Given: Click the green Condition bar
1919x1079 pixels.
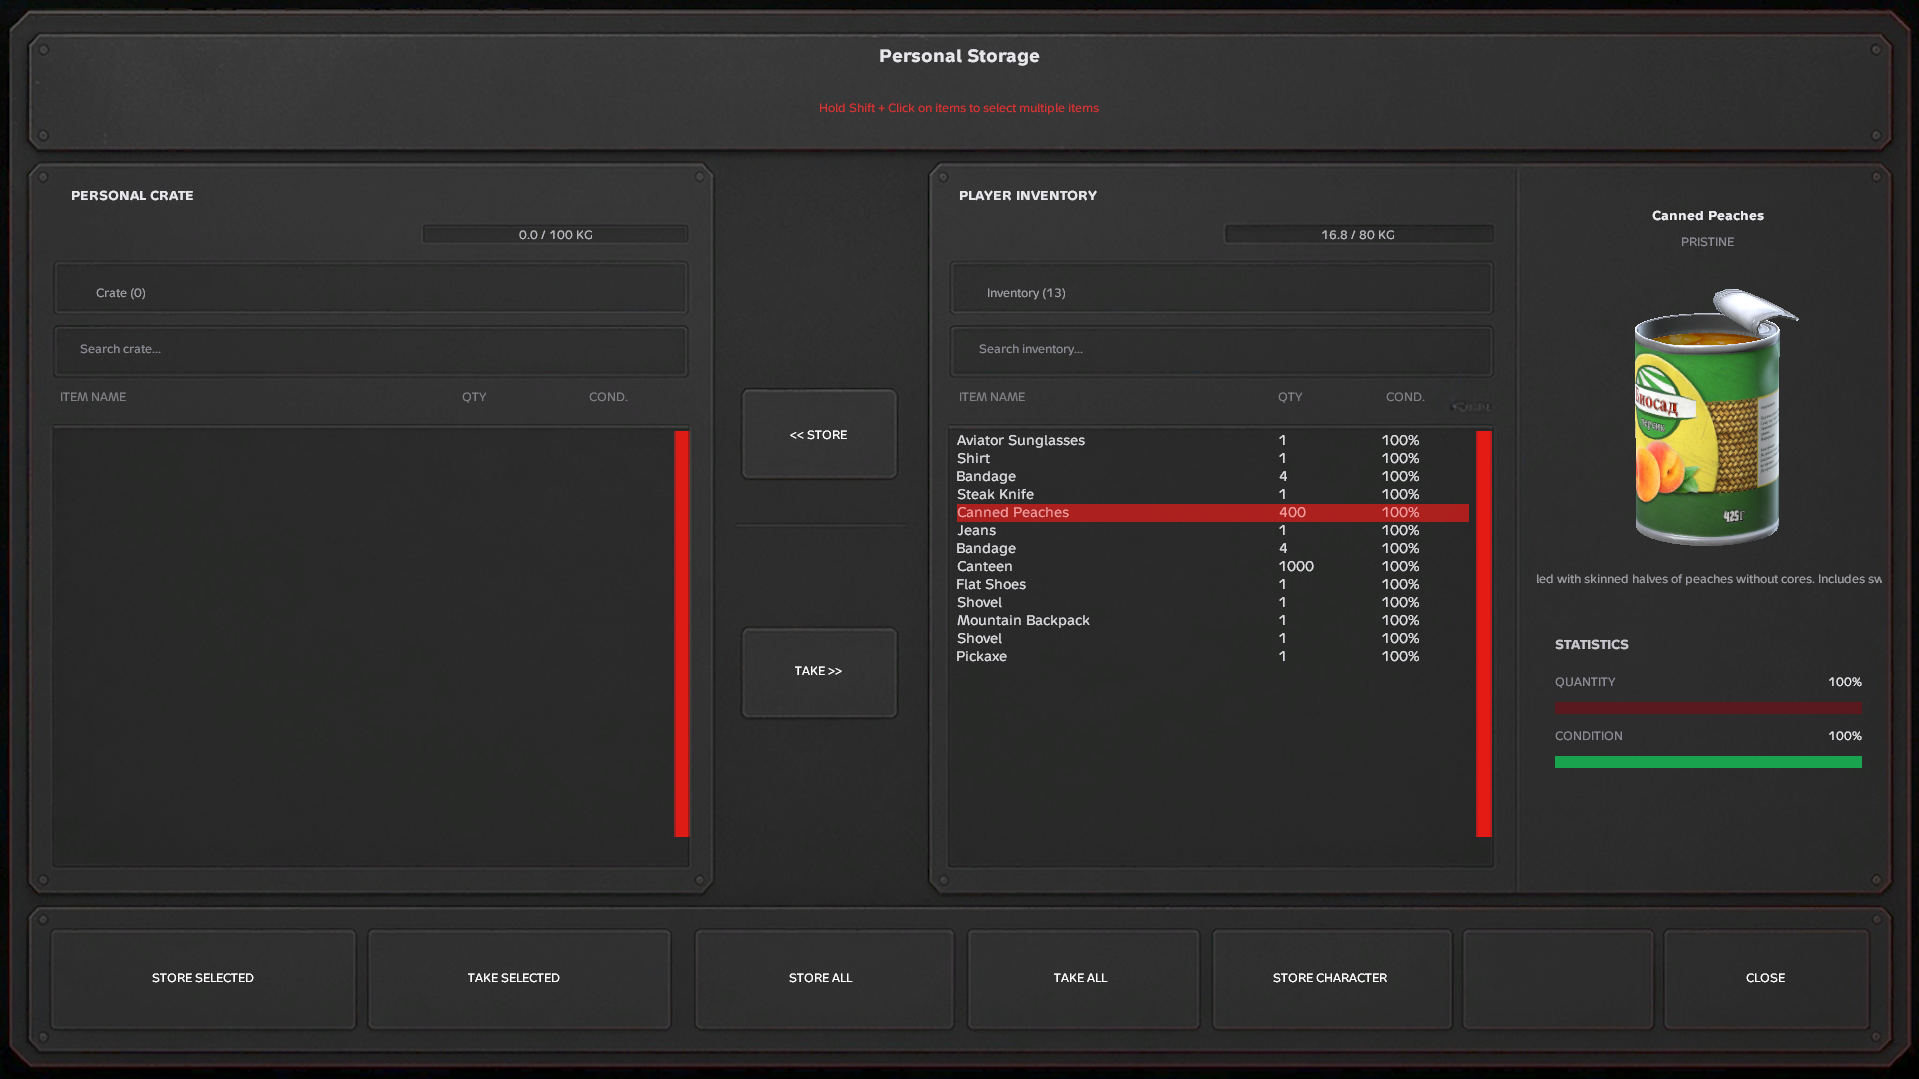Looking at the screenshot, I should point(1708,762).
